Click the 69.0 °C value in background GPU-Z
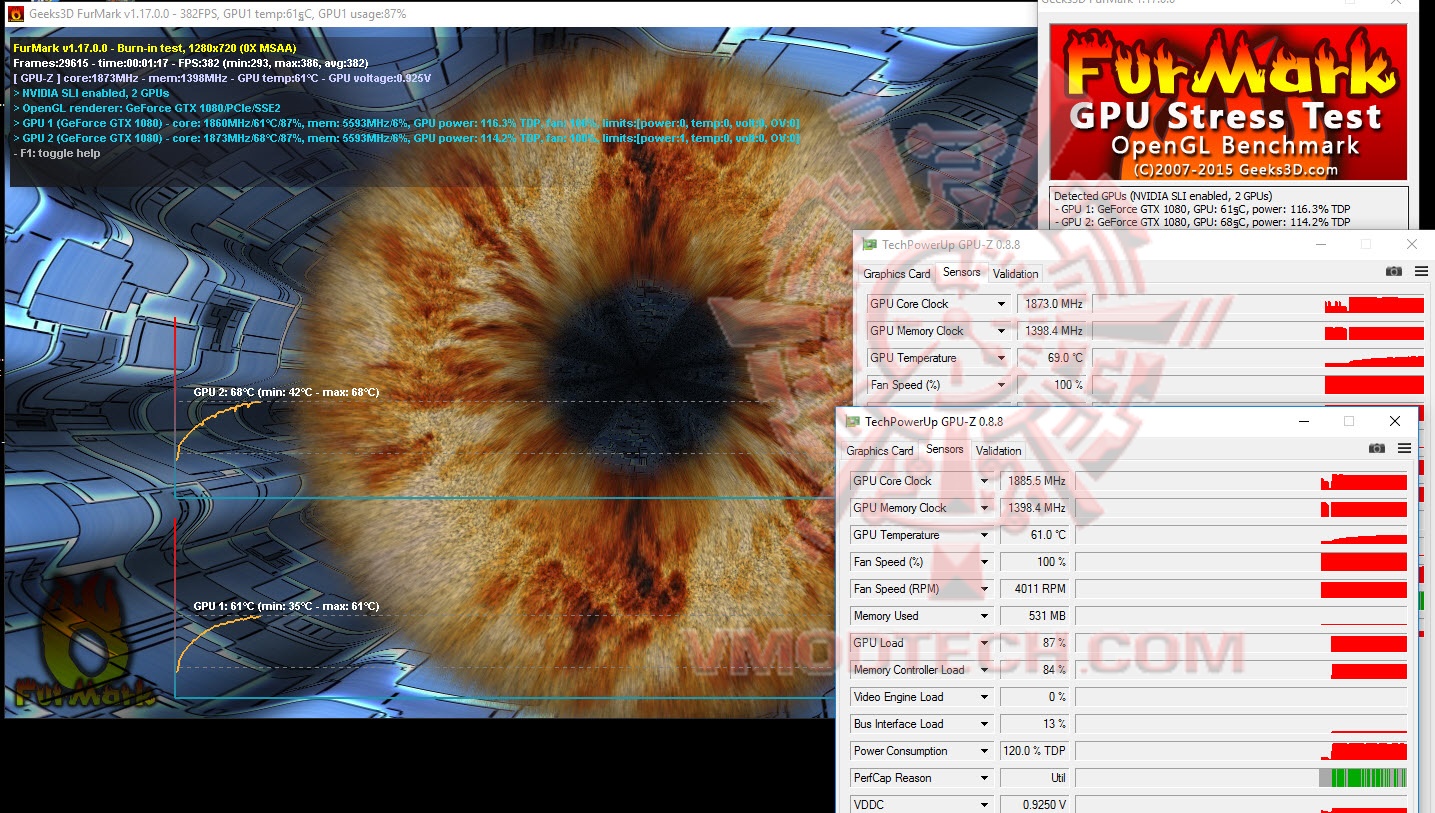The height and width of the screenshot is (813, 1435). [x=1053, y=358]
